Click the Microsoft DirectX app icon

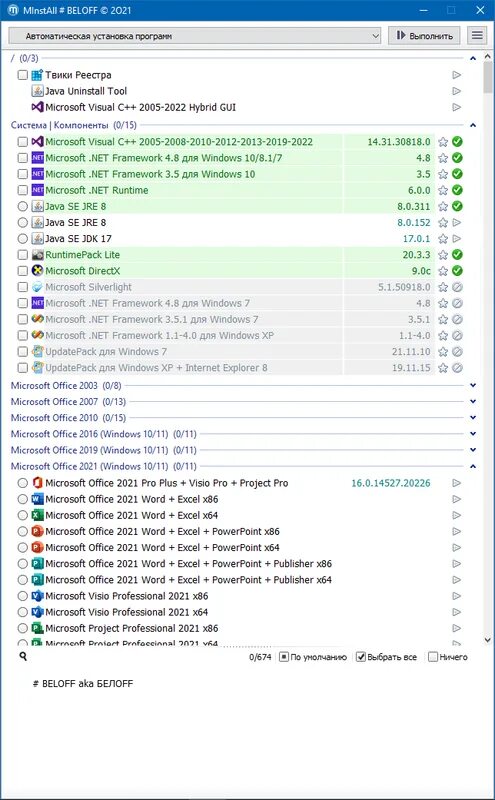click(x=37, y=270)
